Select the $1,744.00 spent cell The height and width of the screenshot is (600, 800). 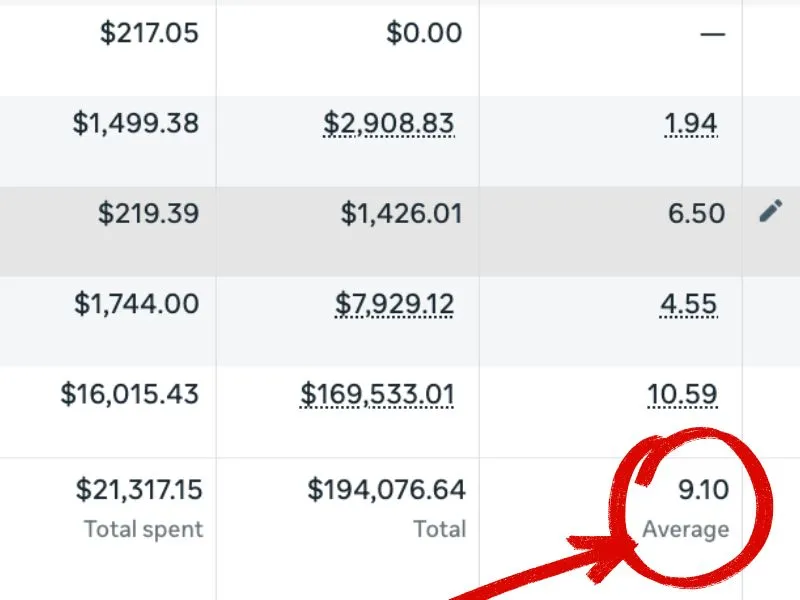[137, 303]
